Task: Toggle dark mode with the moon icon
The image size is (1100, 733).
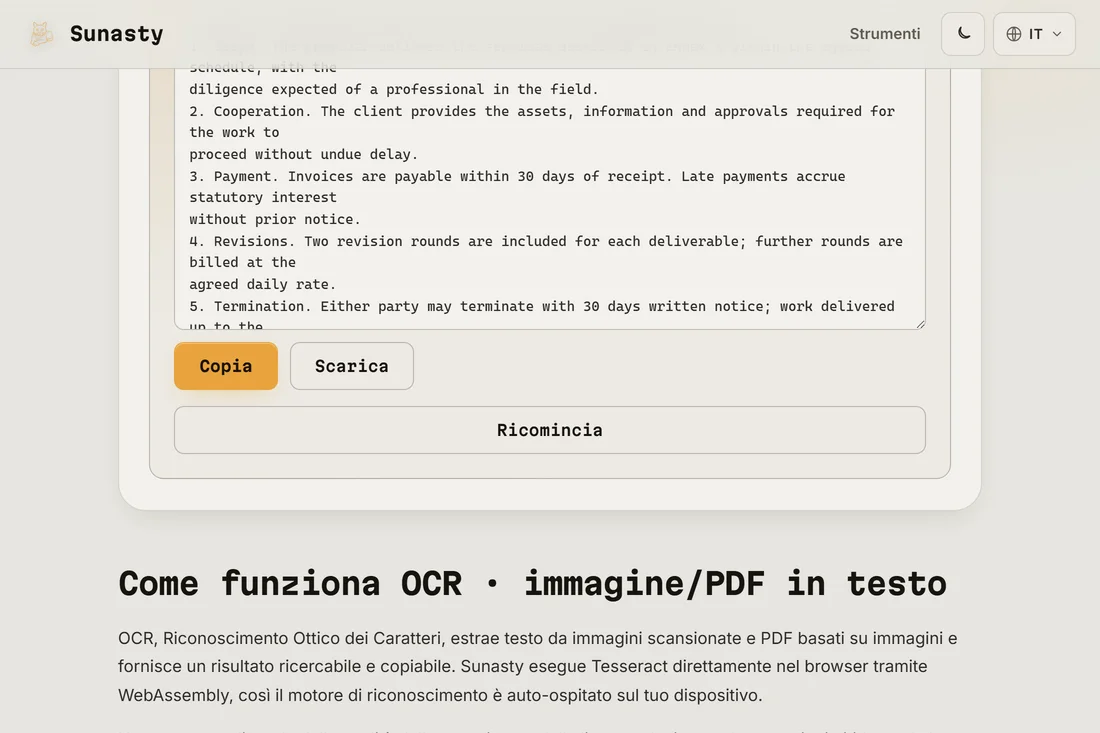Action: [962, 34]
